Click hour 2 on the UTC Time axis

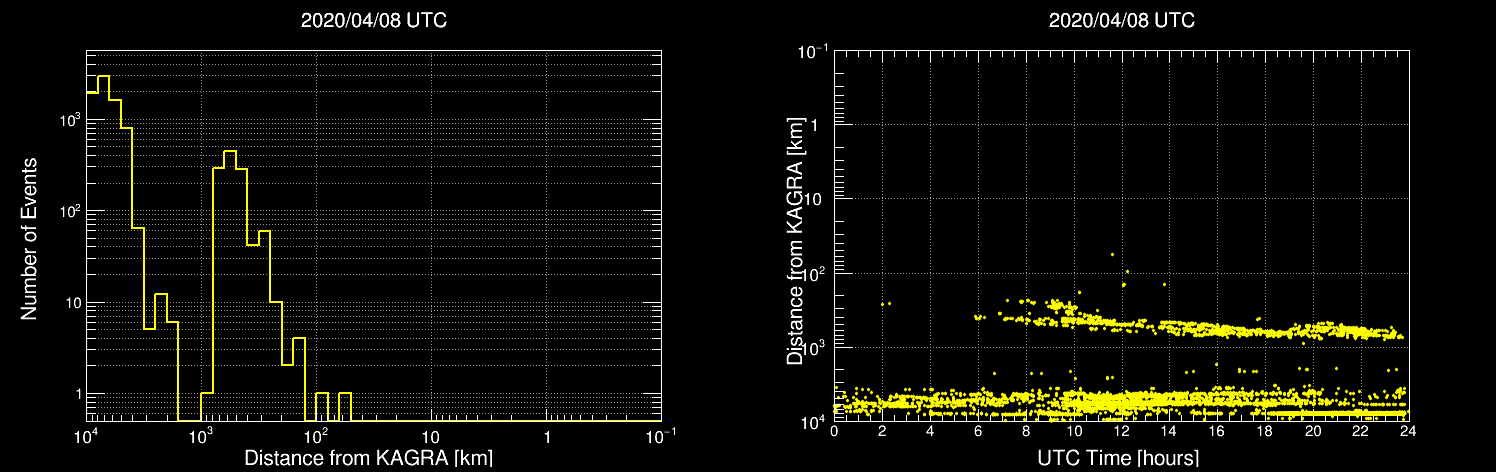(882, 431)
